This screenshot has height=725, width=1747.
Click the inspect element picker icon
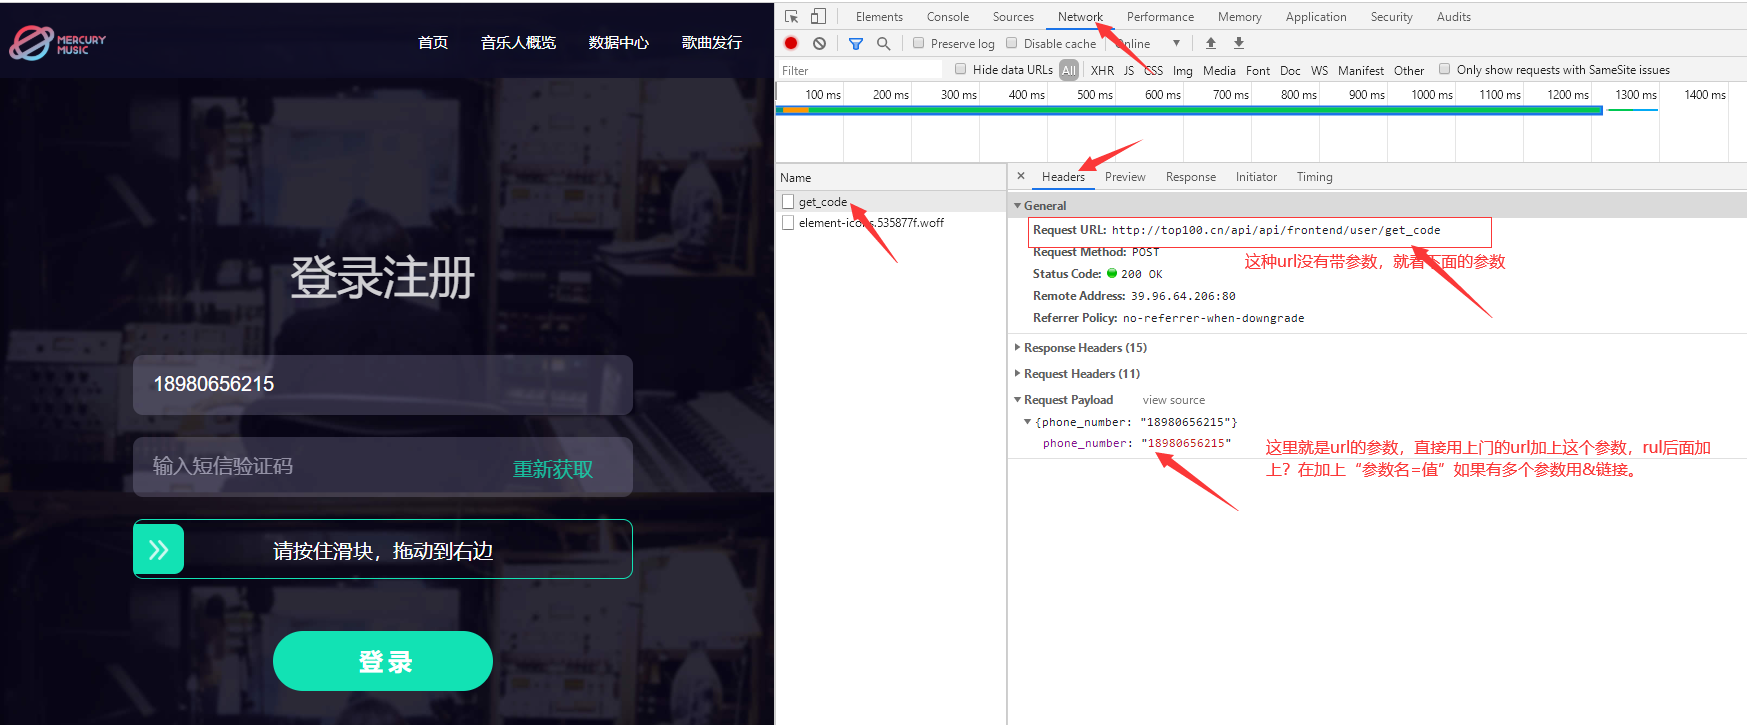point(791,17)
